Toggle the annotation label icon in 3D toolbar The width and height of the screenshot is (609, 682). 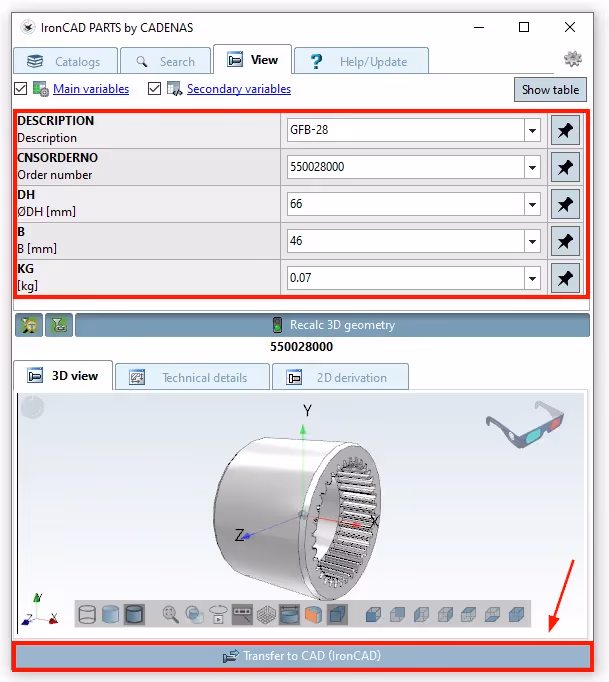click(x=242, y=614)
